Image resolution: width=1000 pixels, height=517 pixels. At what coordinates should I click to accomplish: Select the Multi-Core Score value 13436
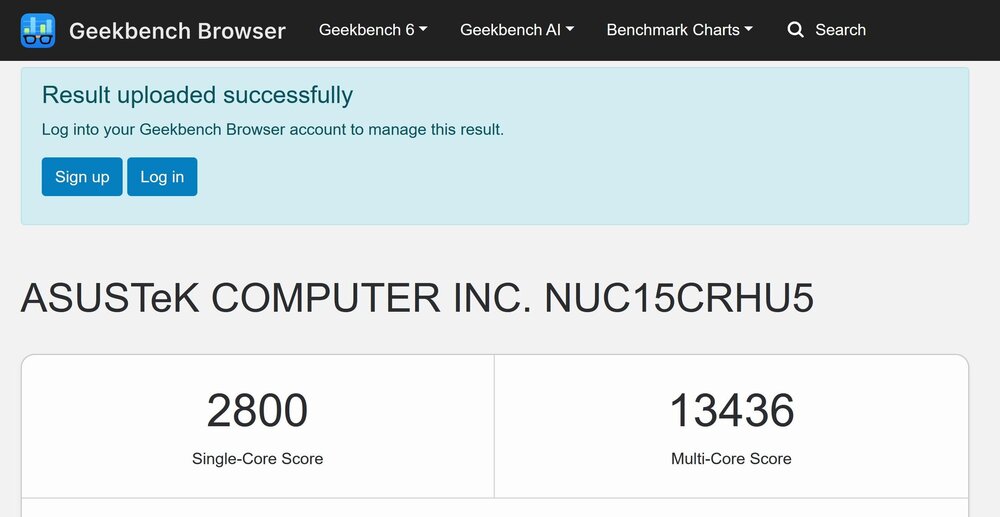click(732, 411)
